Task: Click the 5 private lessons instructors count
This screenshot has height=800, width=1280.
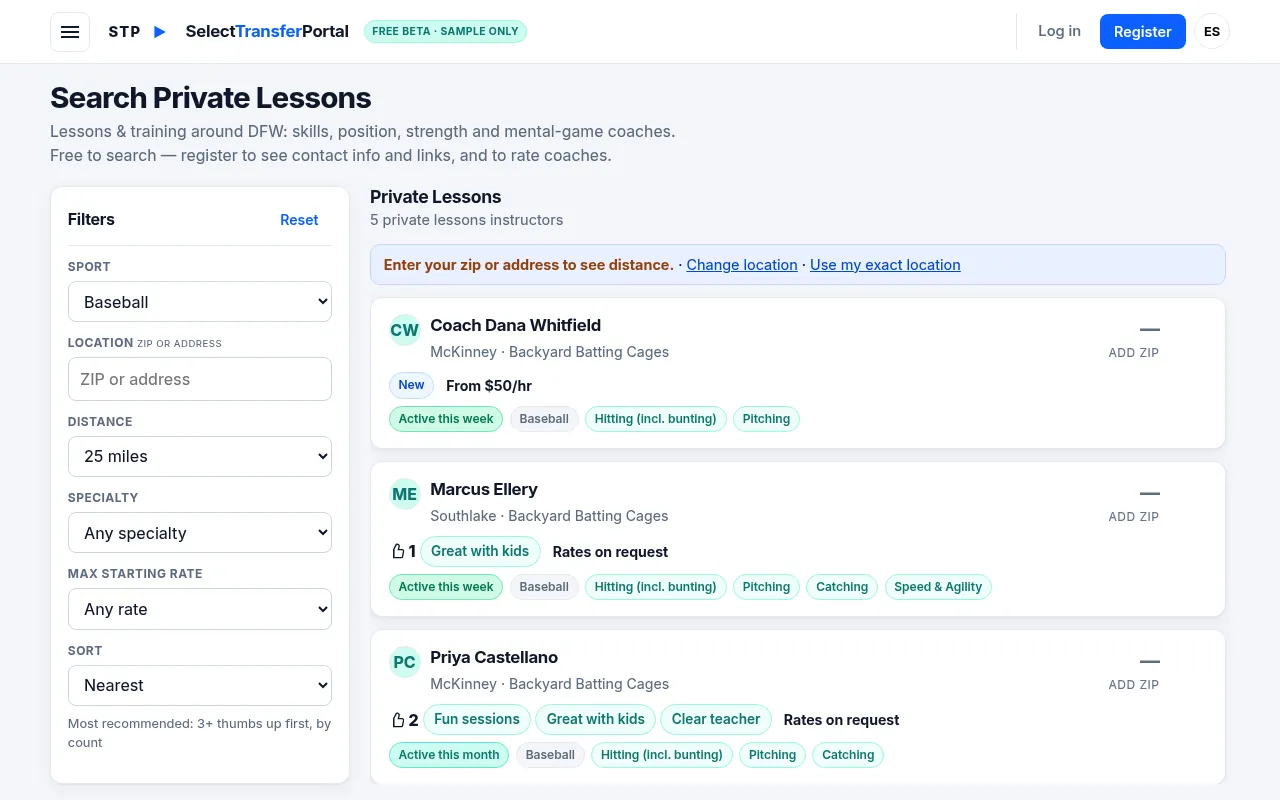Action: 466,220
